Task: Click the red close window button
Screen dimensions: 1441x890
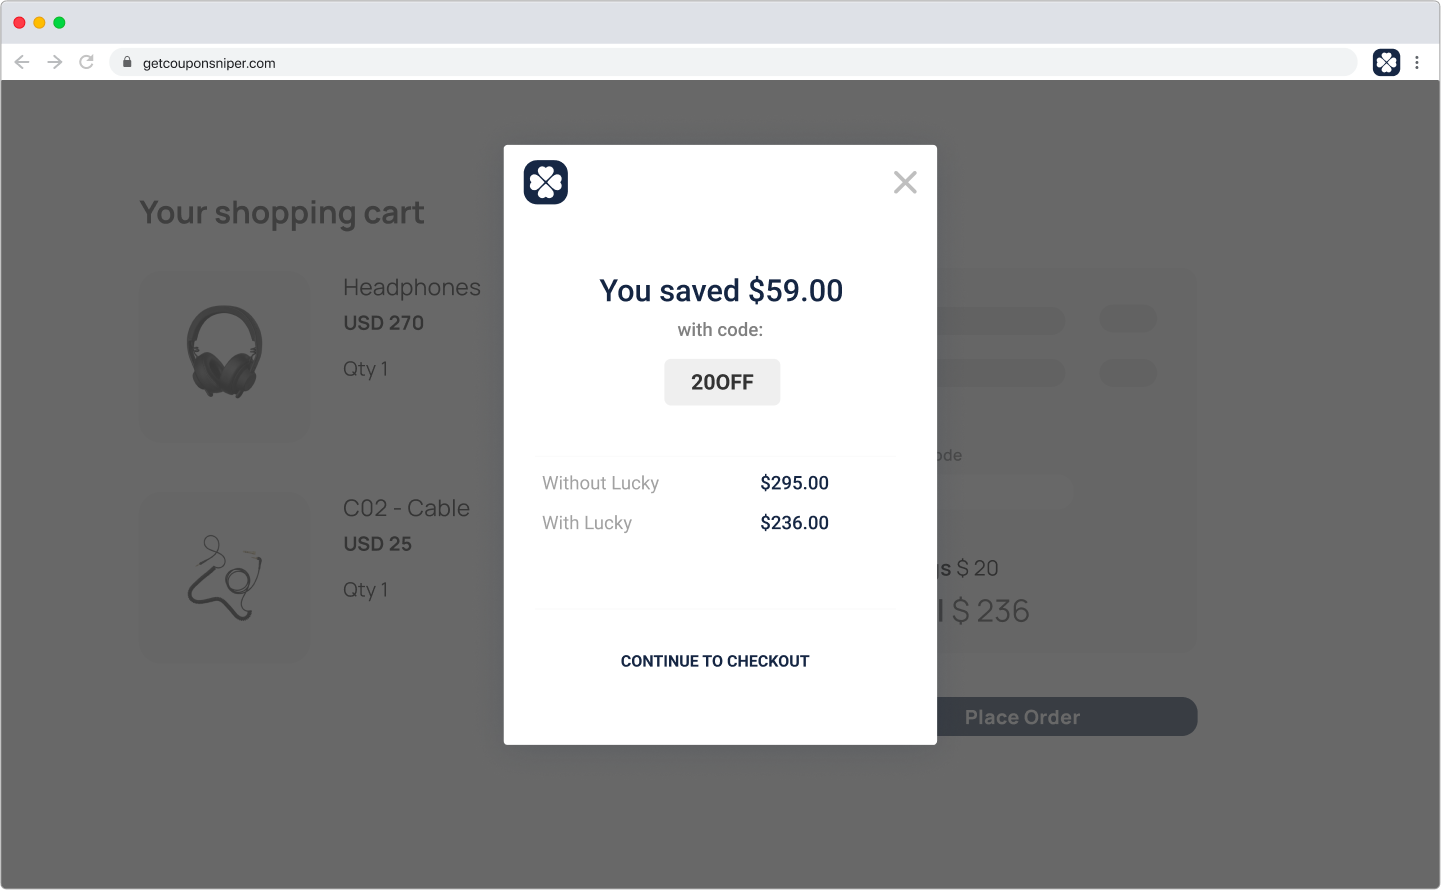Action: coord(19,22)
